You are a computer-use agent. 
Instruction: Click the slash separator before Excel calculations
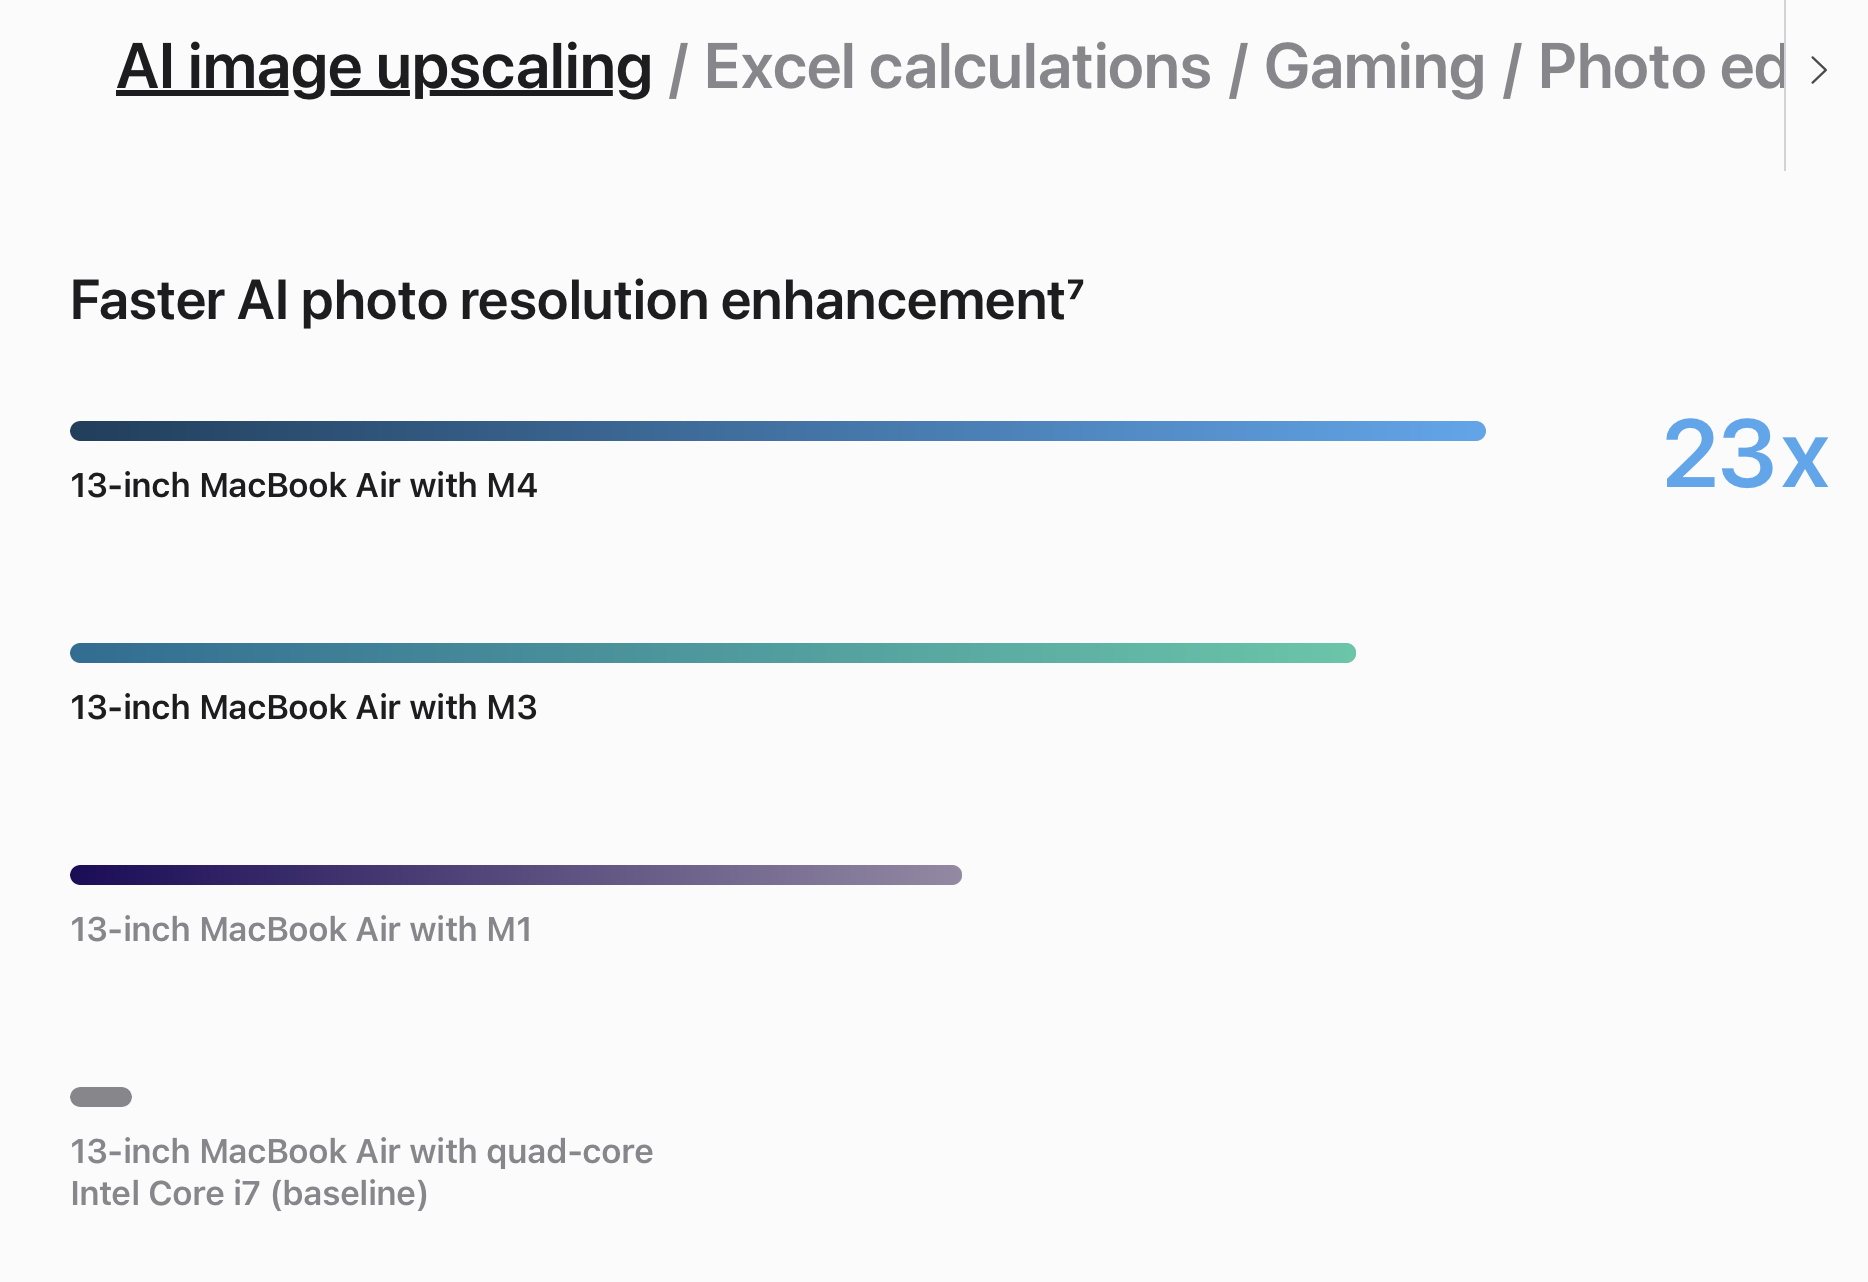(678, 70)
